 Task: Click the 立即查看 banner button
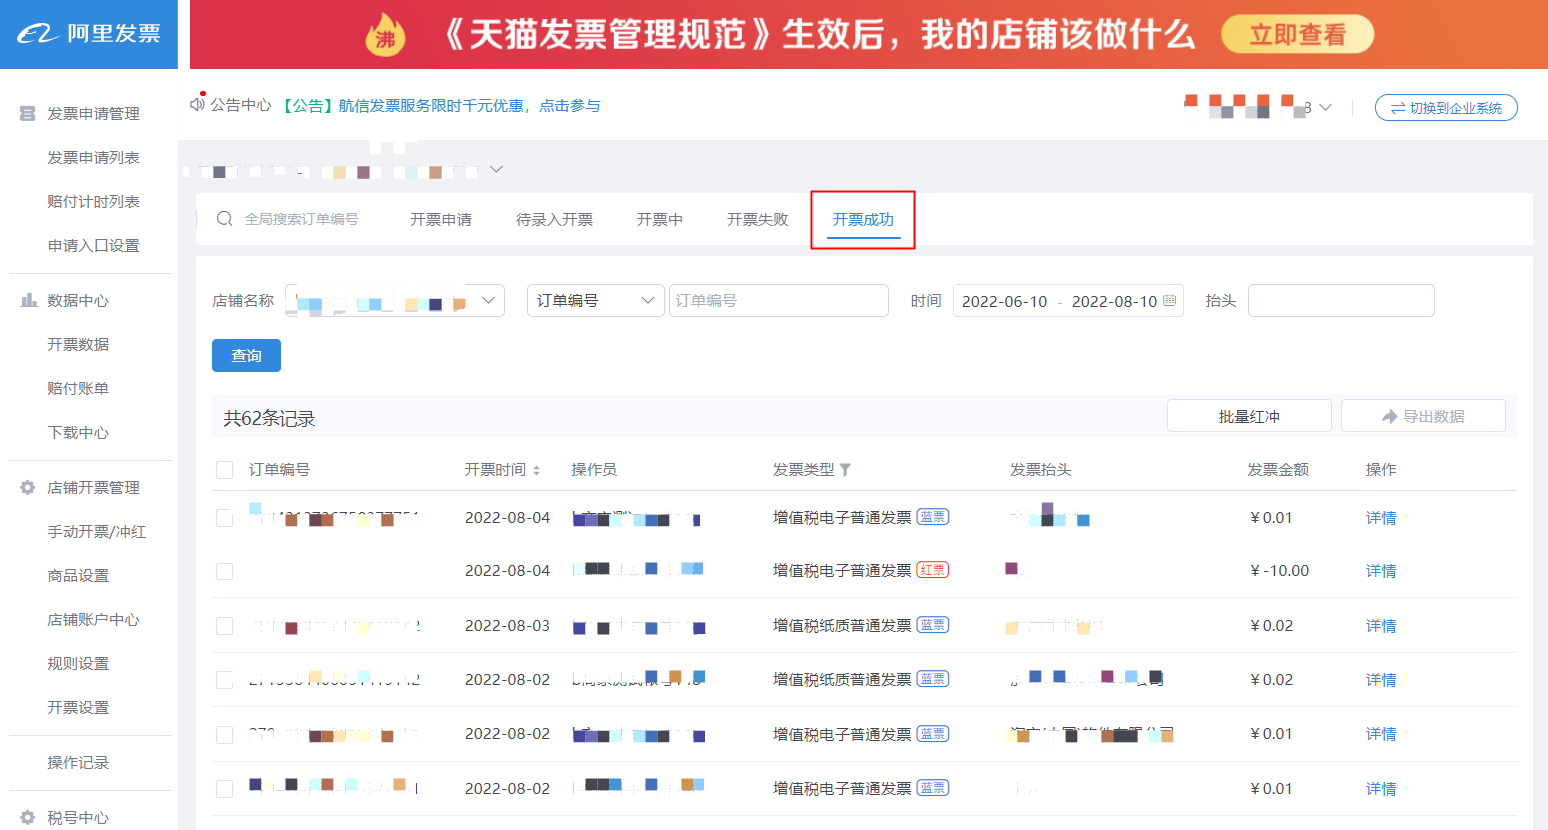(1297, 35)
